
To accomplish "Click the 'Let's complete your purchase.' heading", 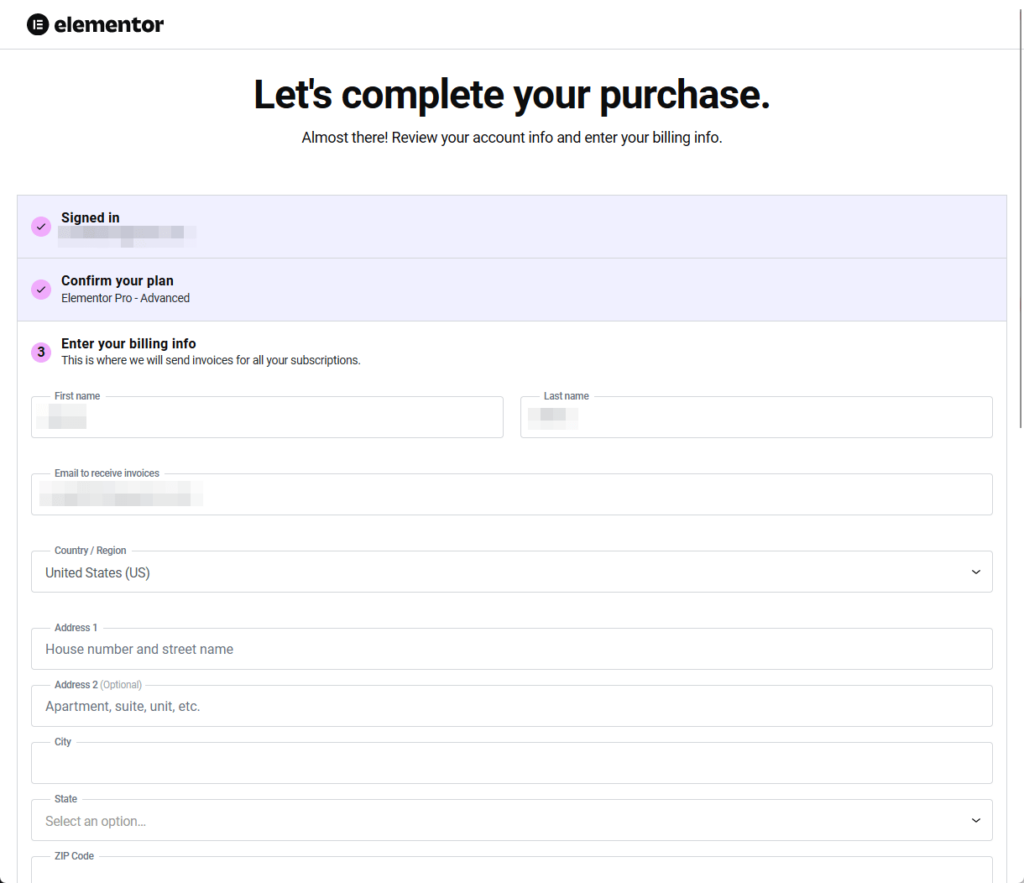I will pos(512,95).
